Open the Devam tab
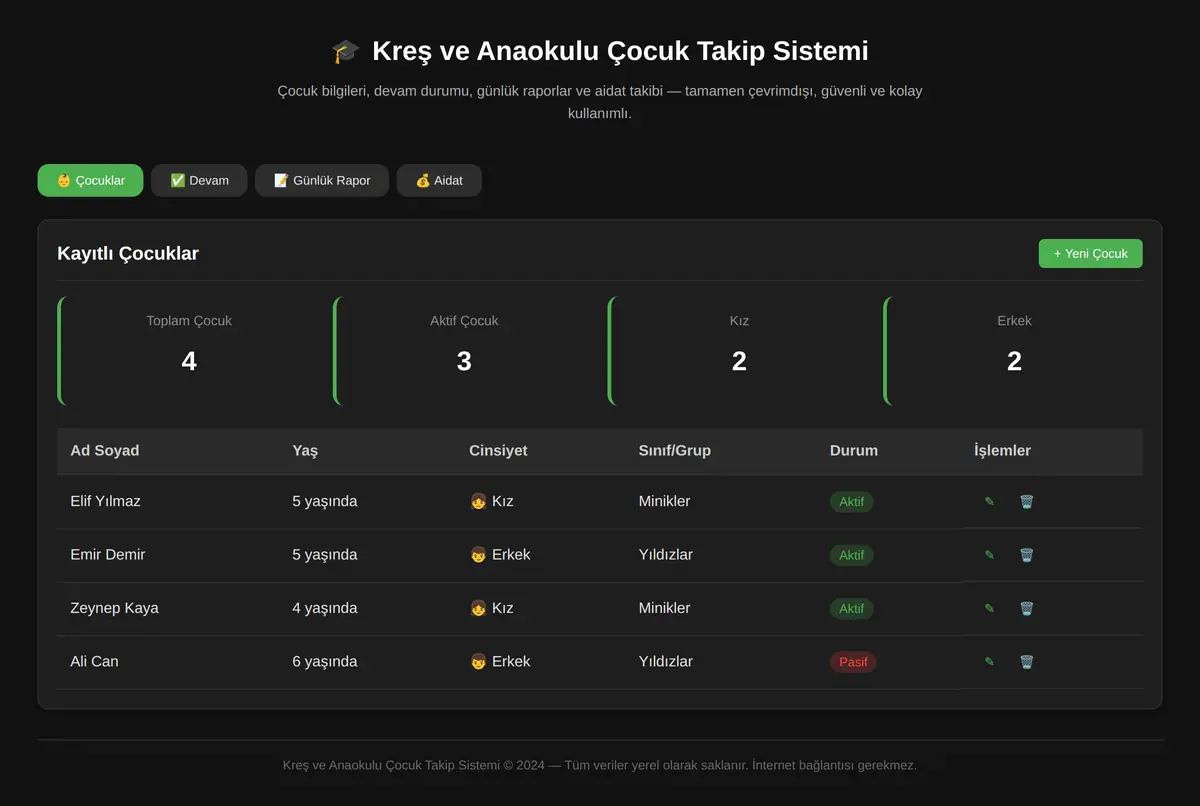This screenshot has width=1200, height=806. tap(199, 181)
